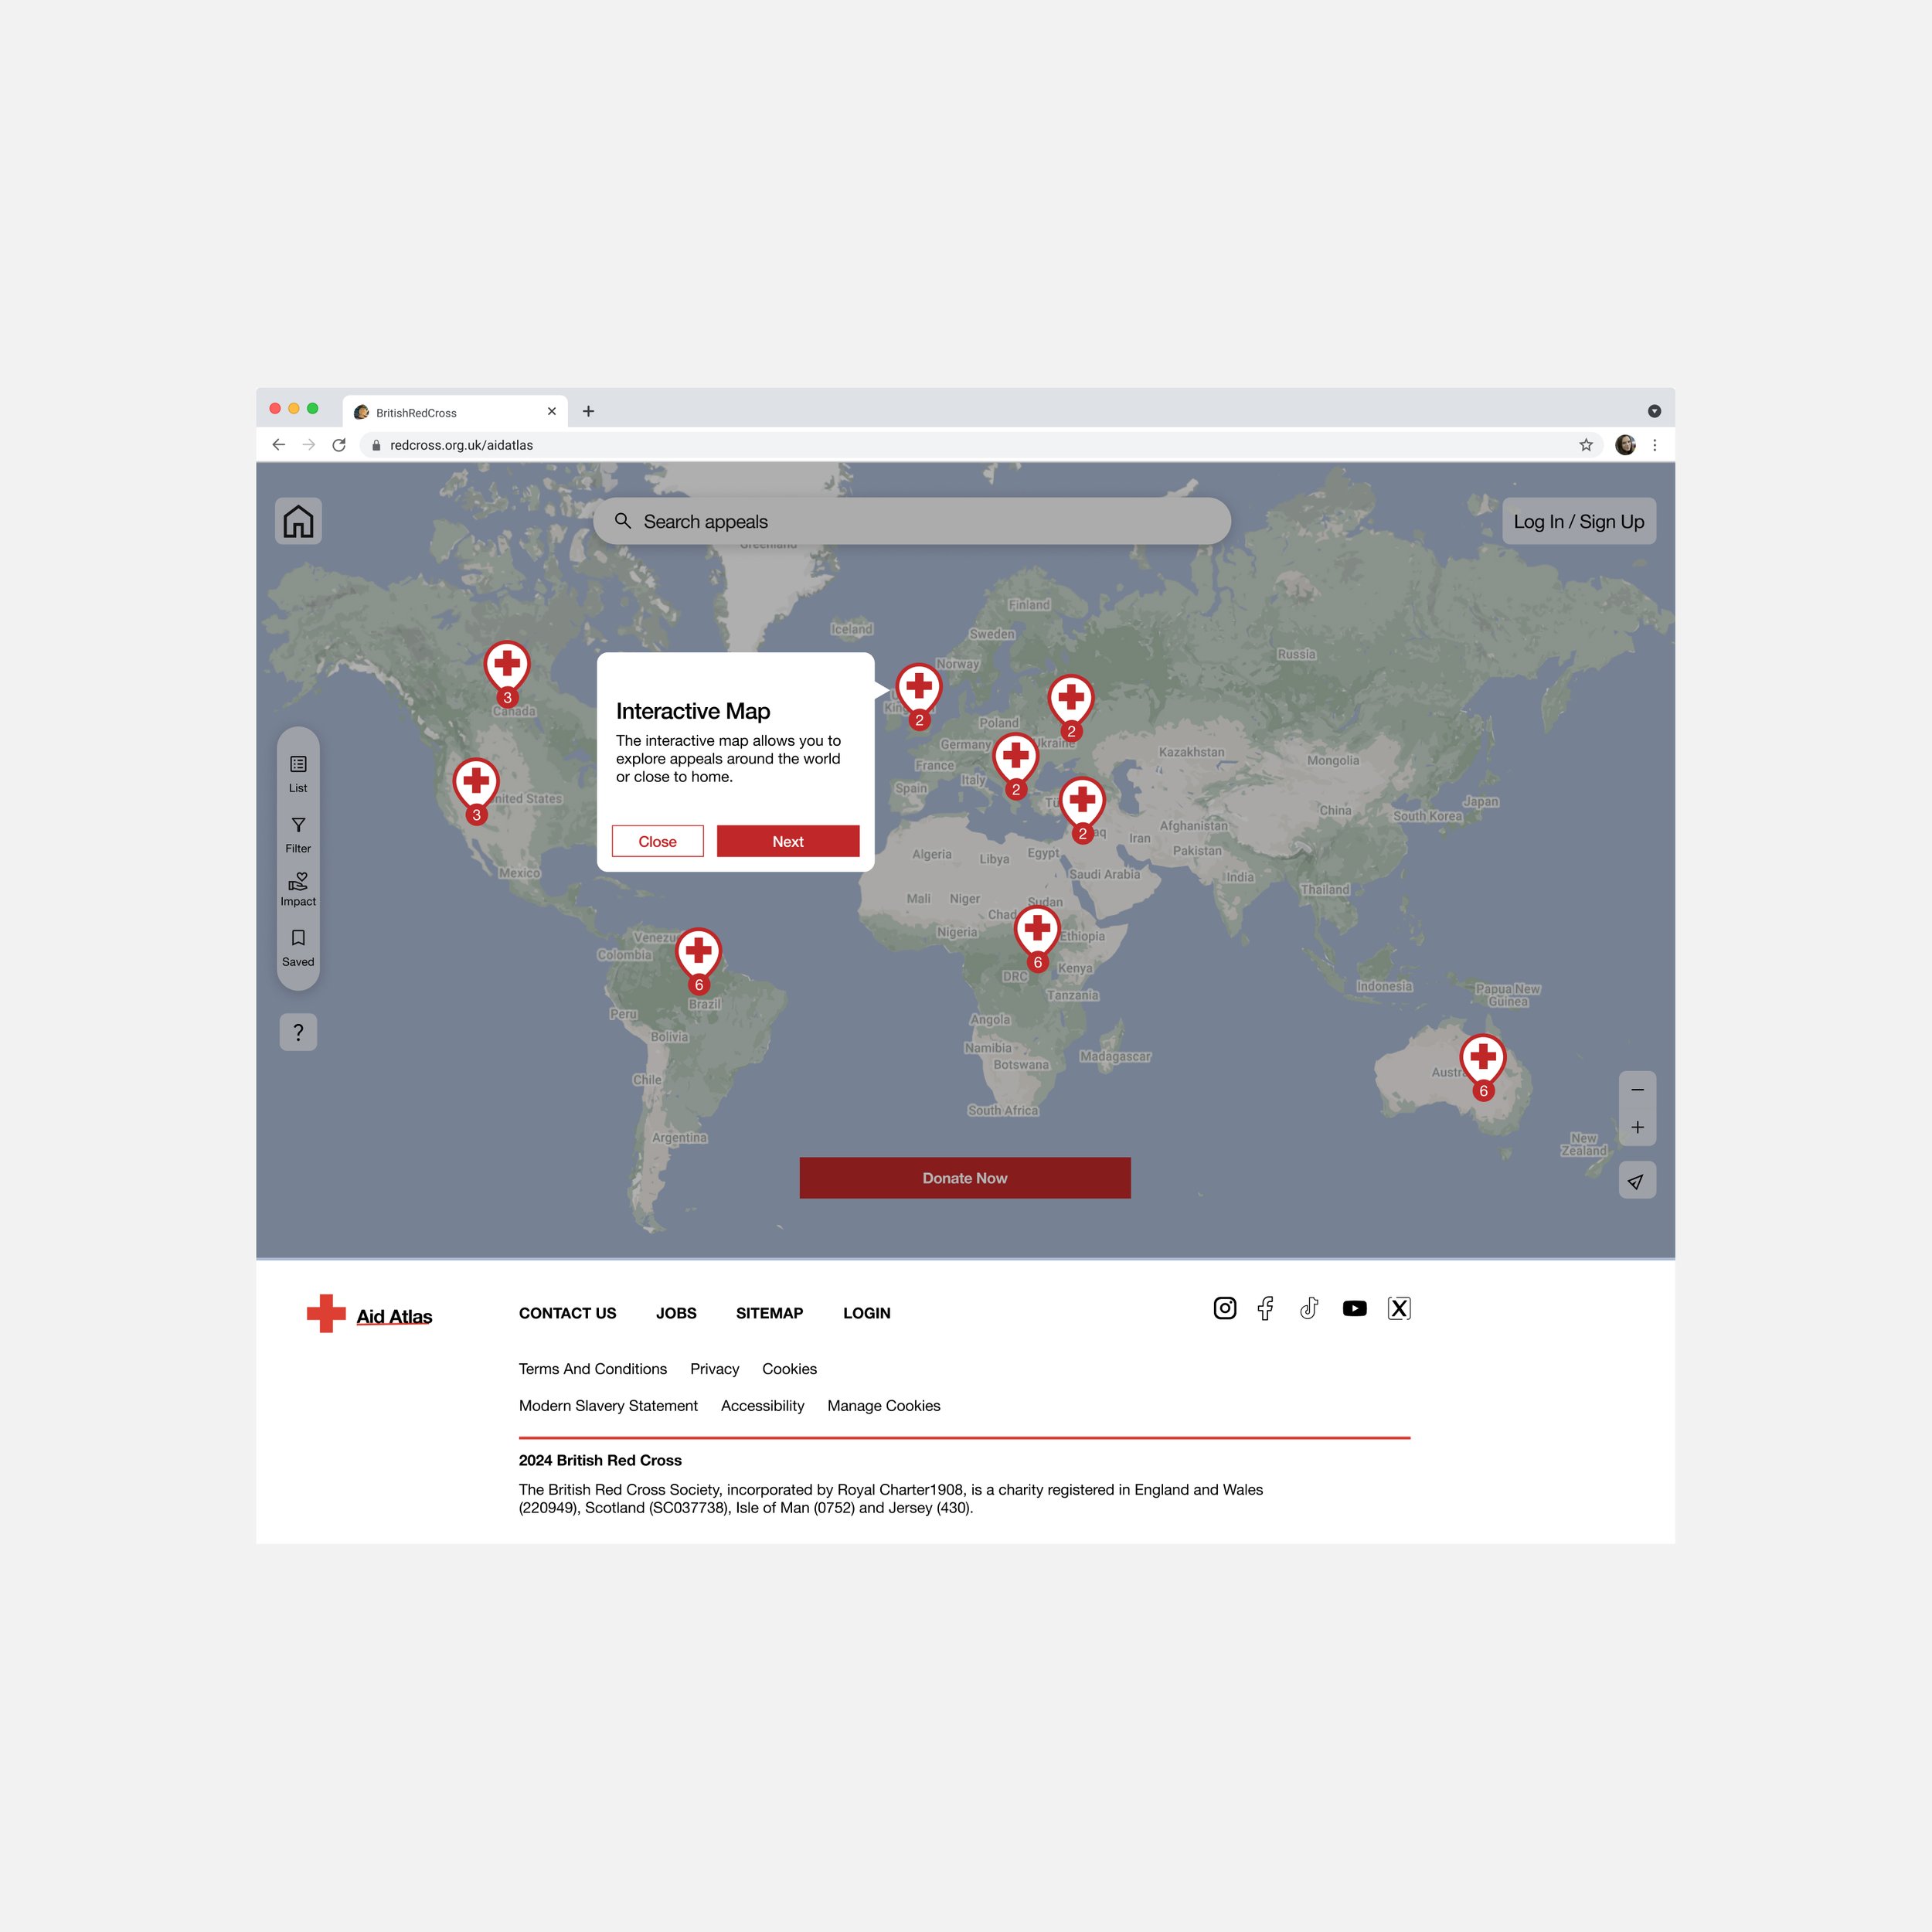Click the locate me arrow icon

[x=1636, y=1181]
